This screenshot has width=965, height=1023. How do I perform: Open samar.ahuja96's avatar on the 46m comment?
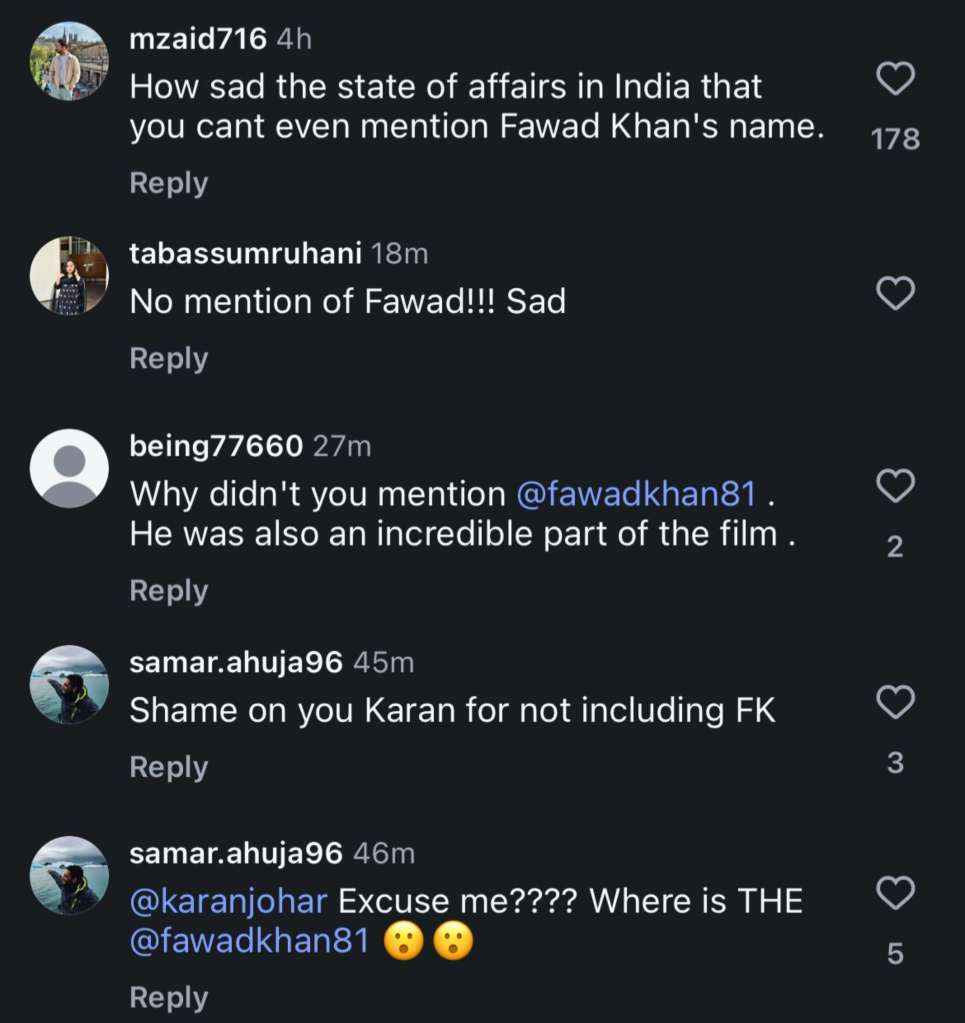pos(69,875)
